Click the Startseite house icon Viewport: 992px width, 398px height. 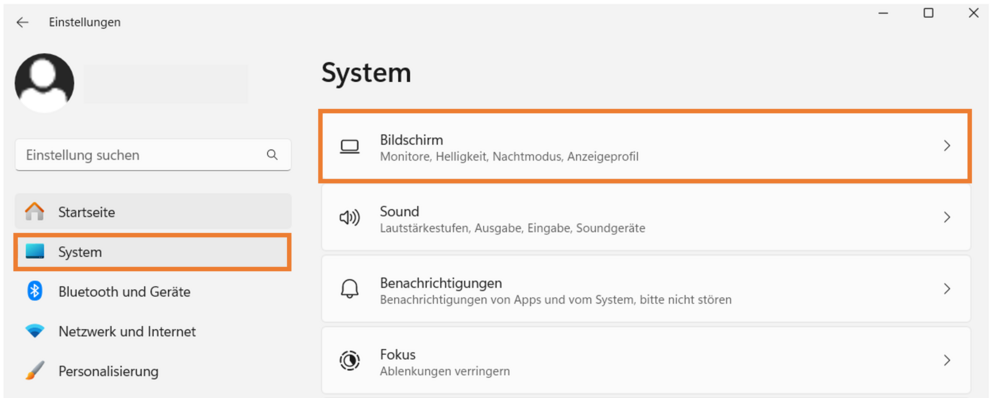pos(35,212)
